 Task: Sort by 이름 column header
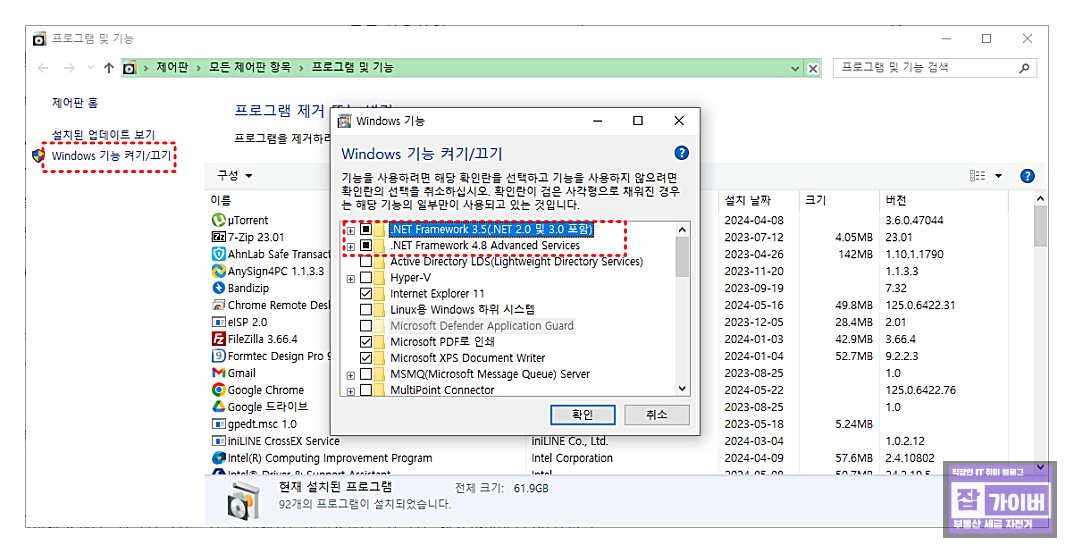221,200
